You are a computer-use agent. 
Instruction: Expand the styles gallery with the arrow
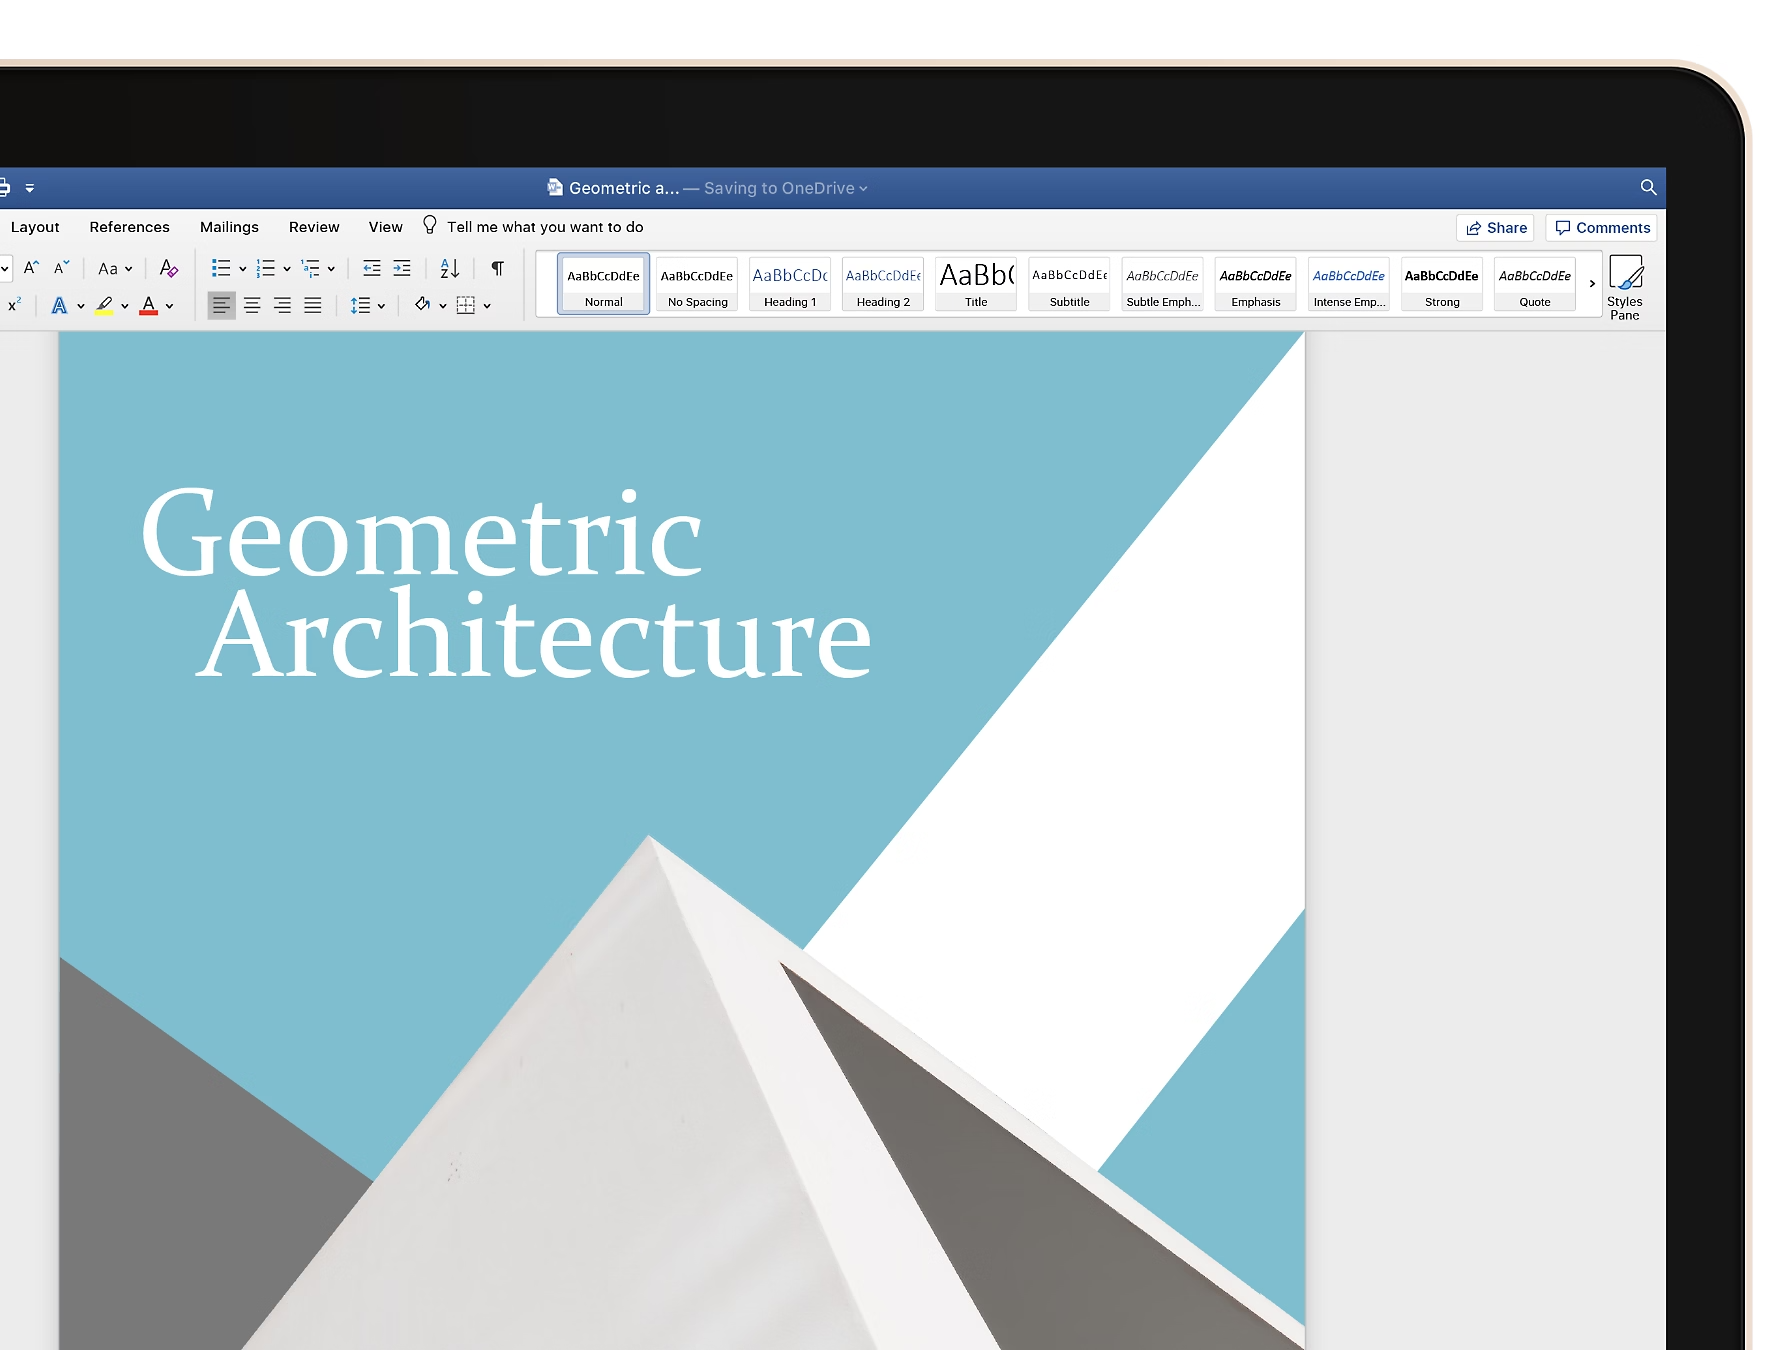[x=1592, y=284]
